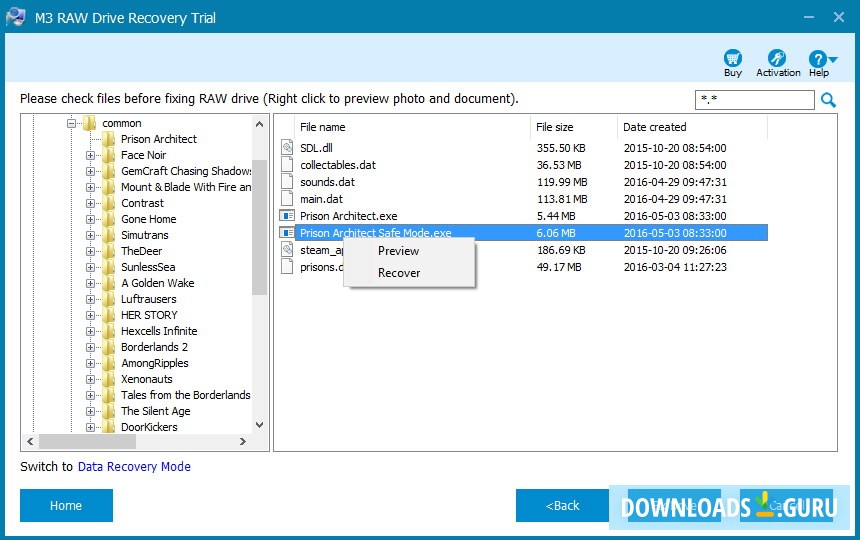Expand the Face Noir tree node
Viewport: 860px width, 540px height.
tap(90, 155)
